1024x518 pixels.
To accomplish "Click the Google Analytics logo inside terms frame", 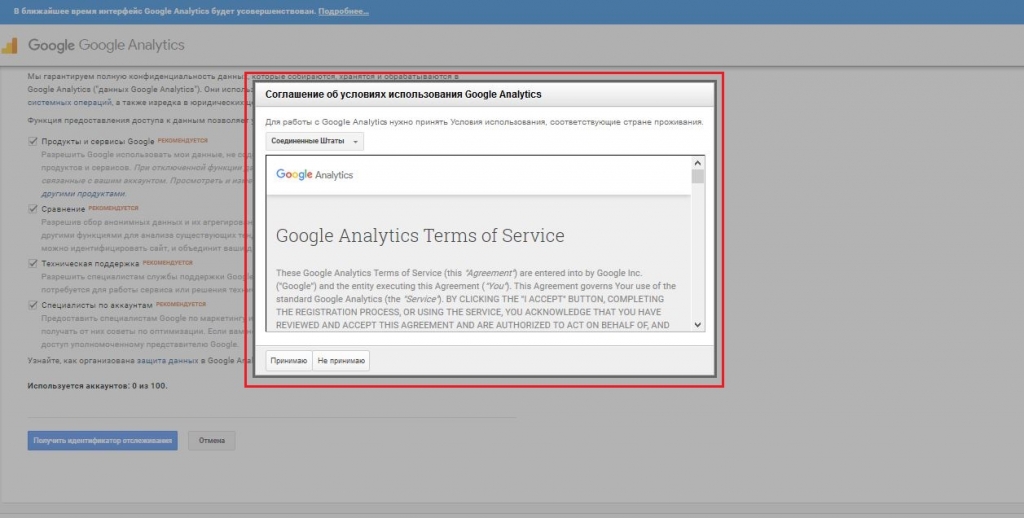I will click(314, 174).
